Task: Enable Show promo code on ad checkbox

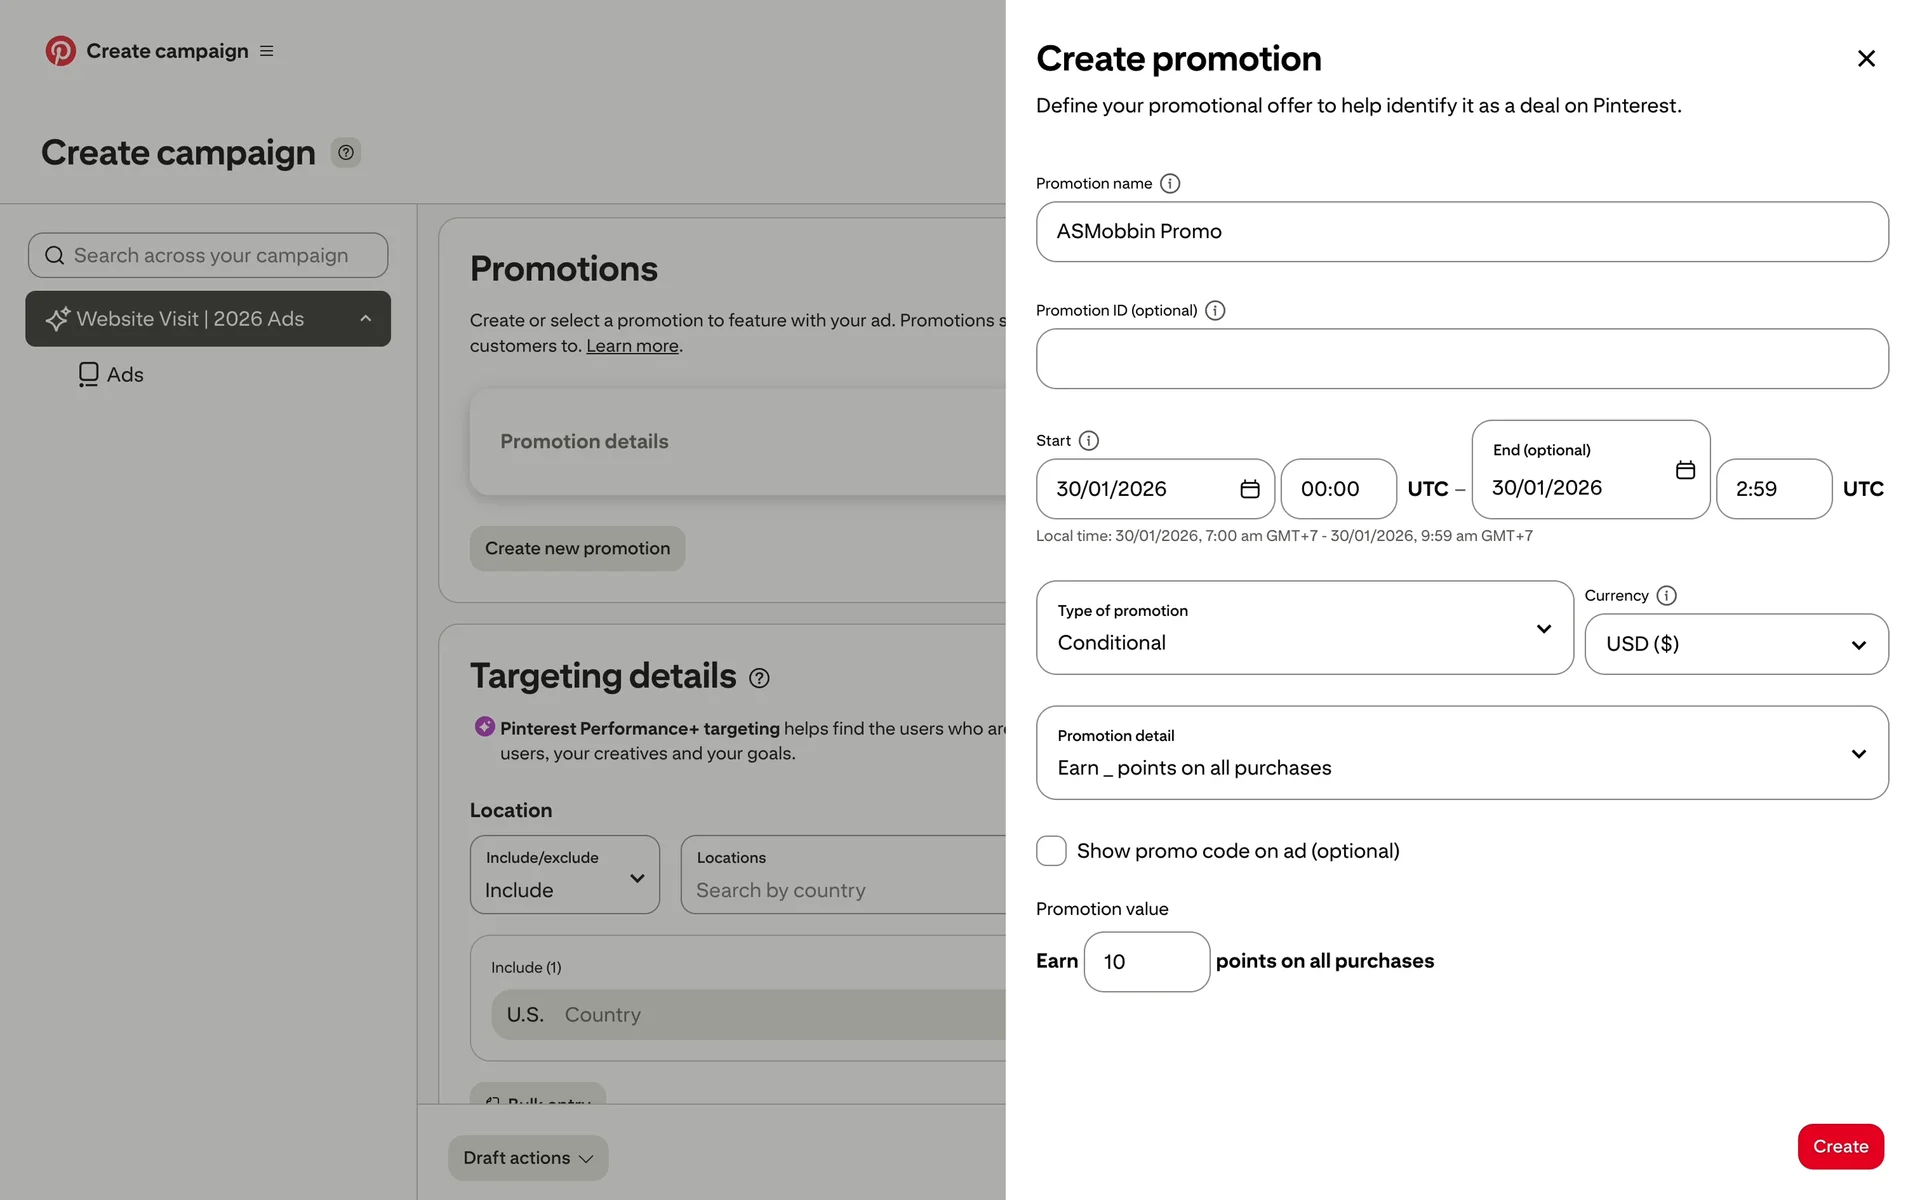Action: point(1051,851)
